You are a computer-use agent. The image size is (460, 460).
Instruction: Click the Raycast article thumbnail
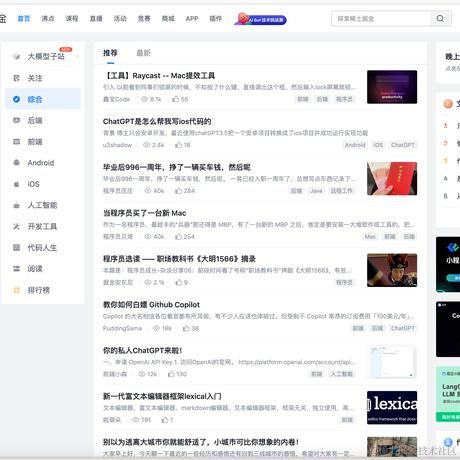(392, 87)
